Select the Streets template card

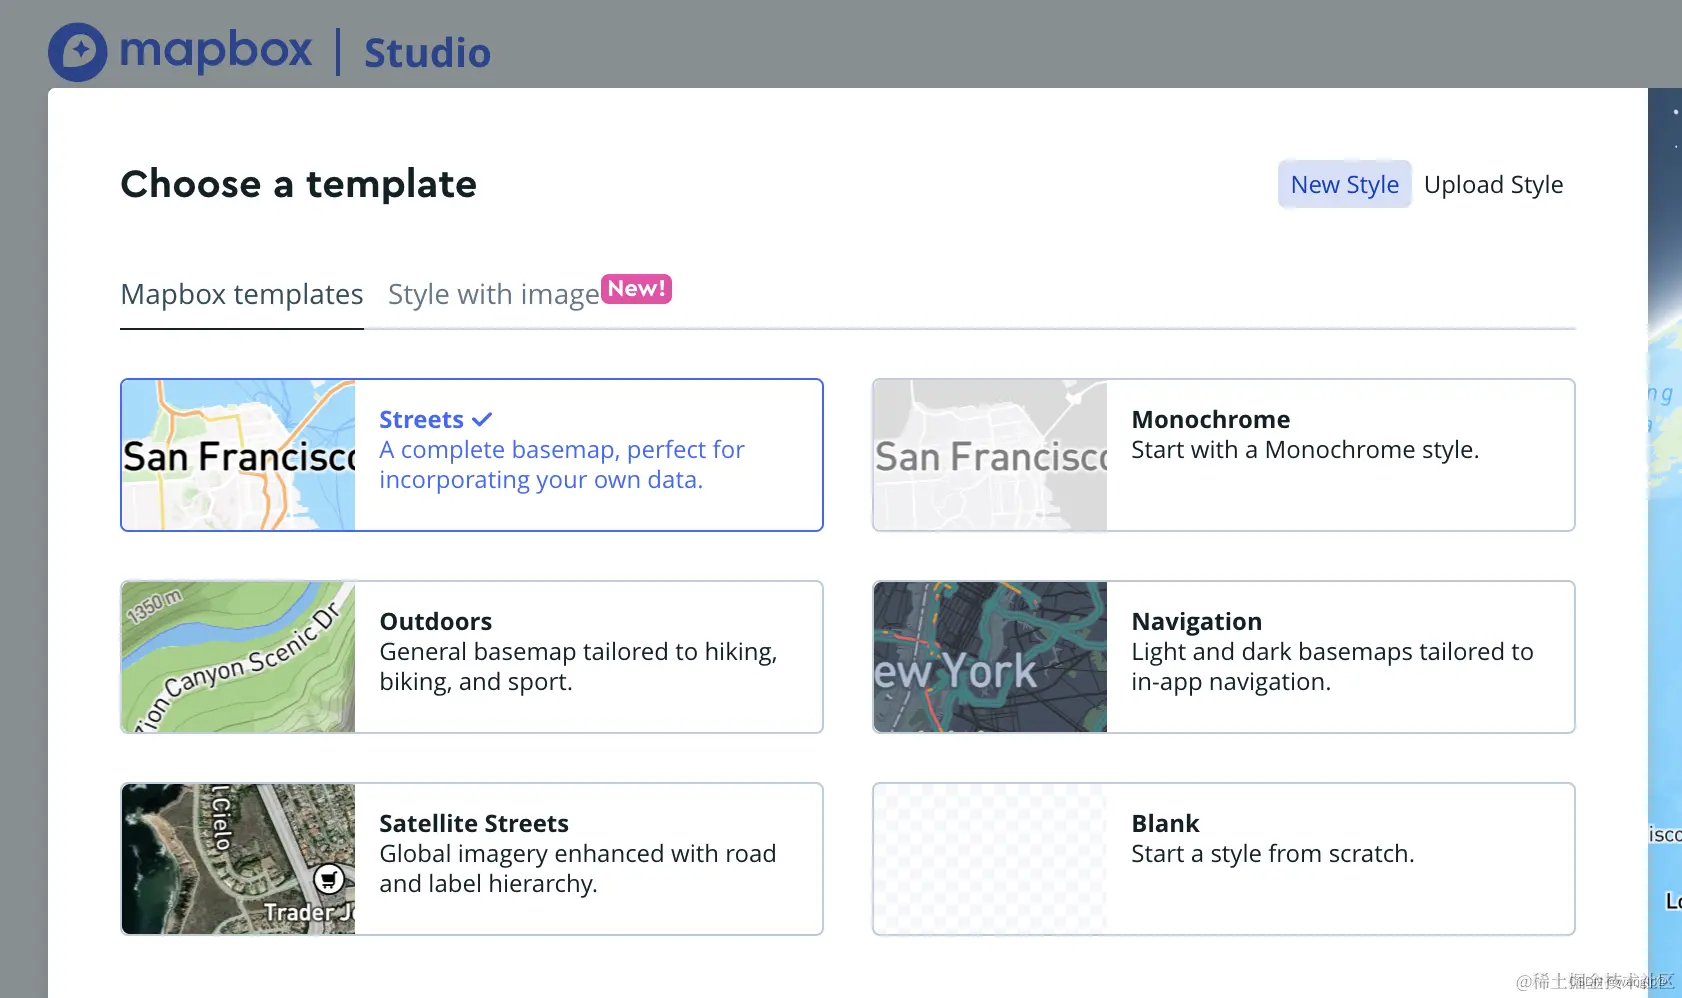click(472, 455)
